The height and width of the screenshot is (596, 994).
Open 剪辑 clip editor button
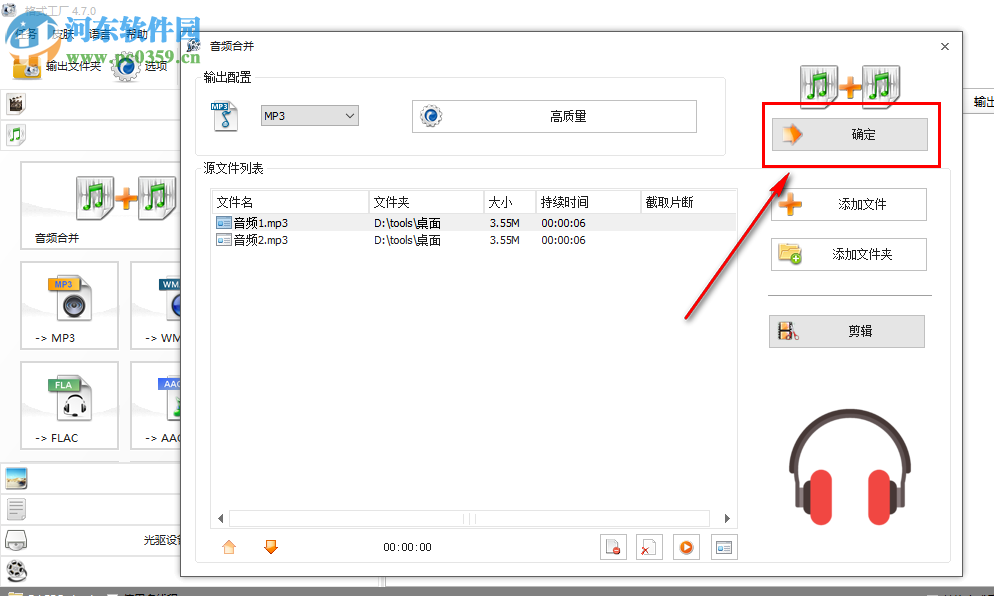coord(846,331)
